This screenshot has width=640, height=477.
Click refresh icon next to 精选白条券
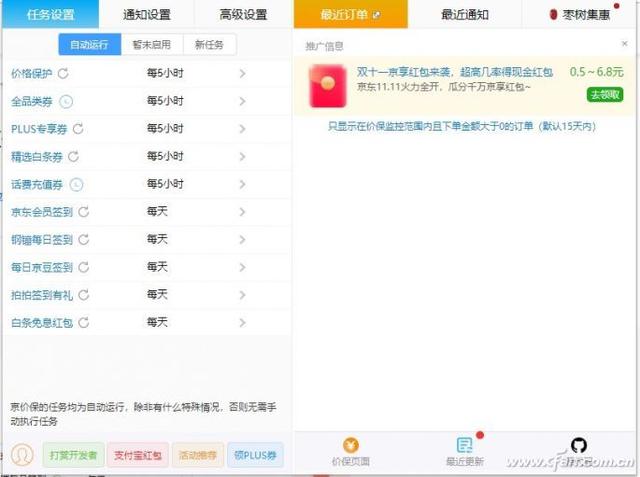coord(73,157)
